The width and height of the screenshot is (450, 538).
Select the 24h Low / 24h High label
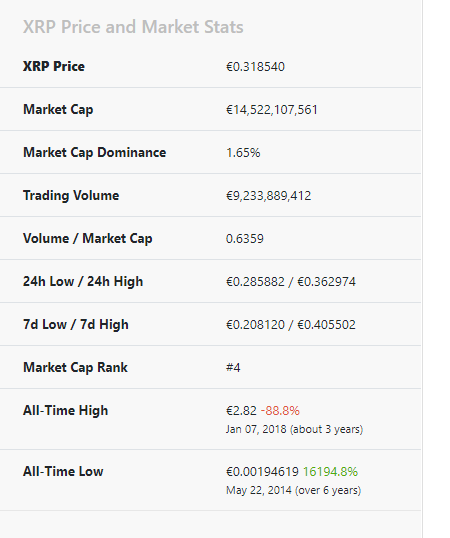(x=83, y=282)
